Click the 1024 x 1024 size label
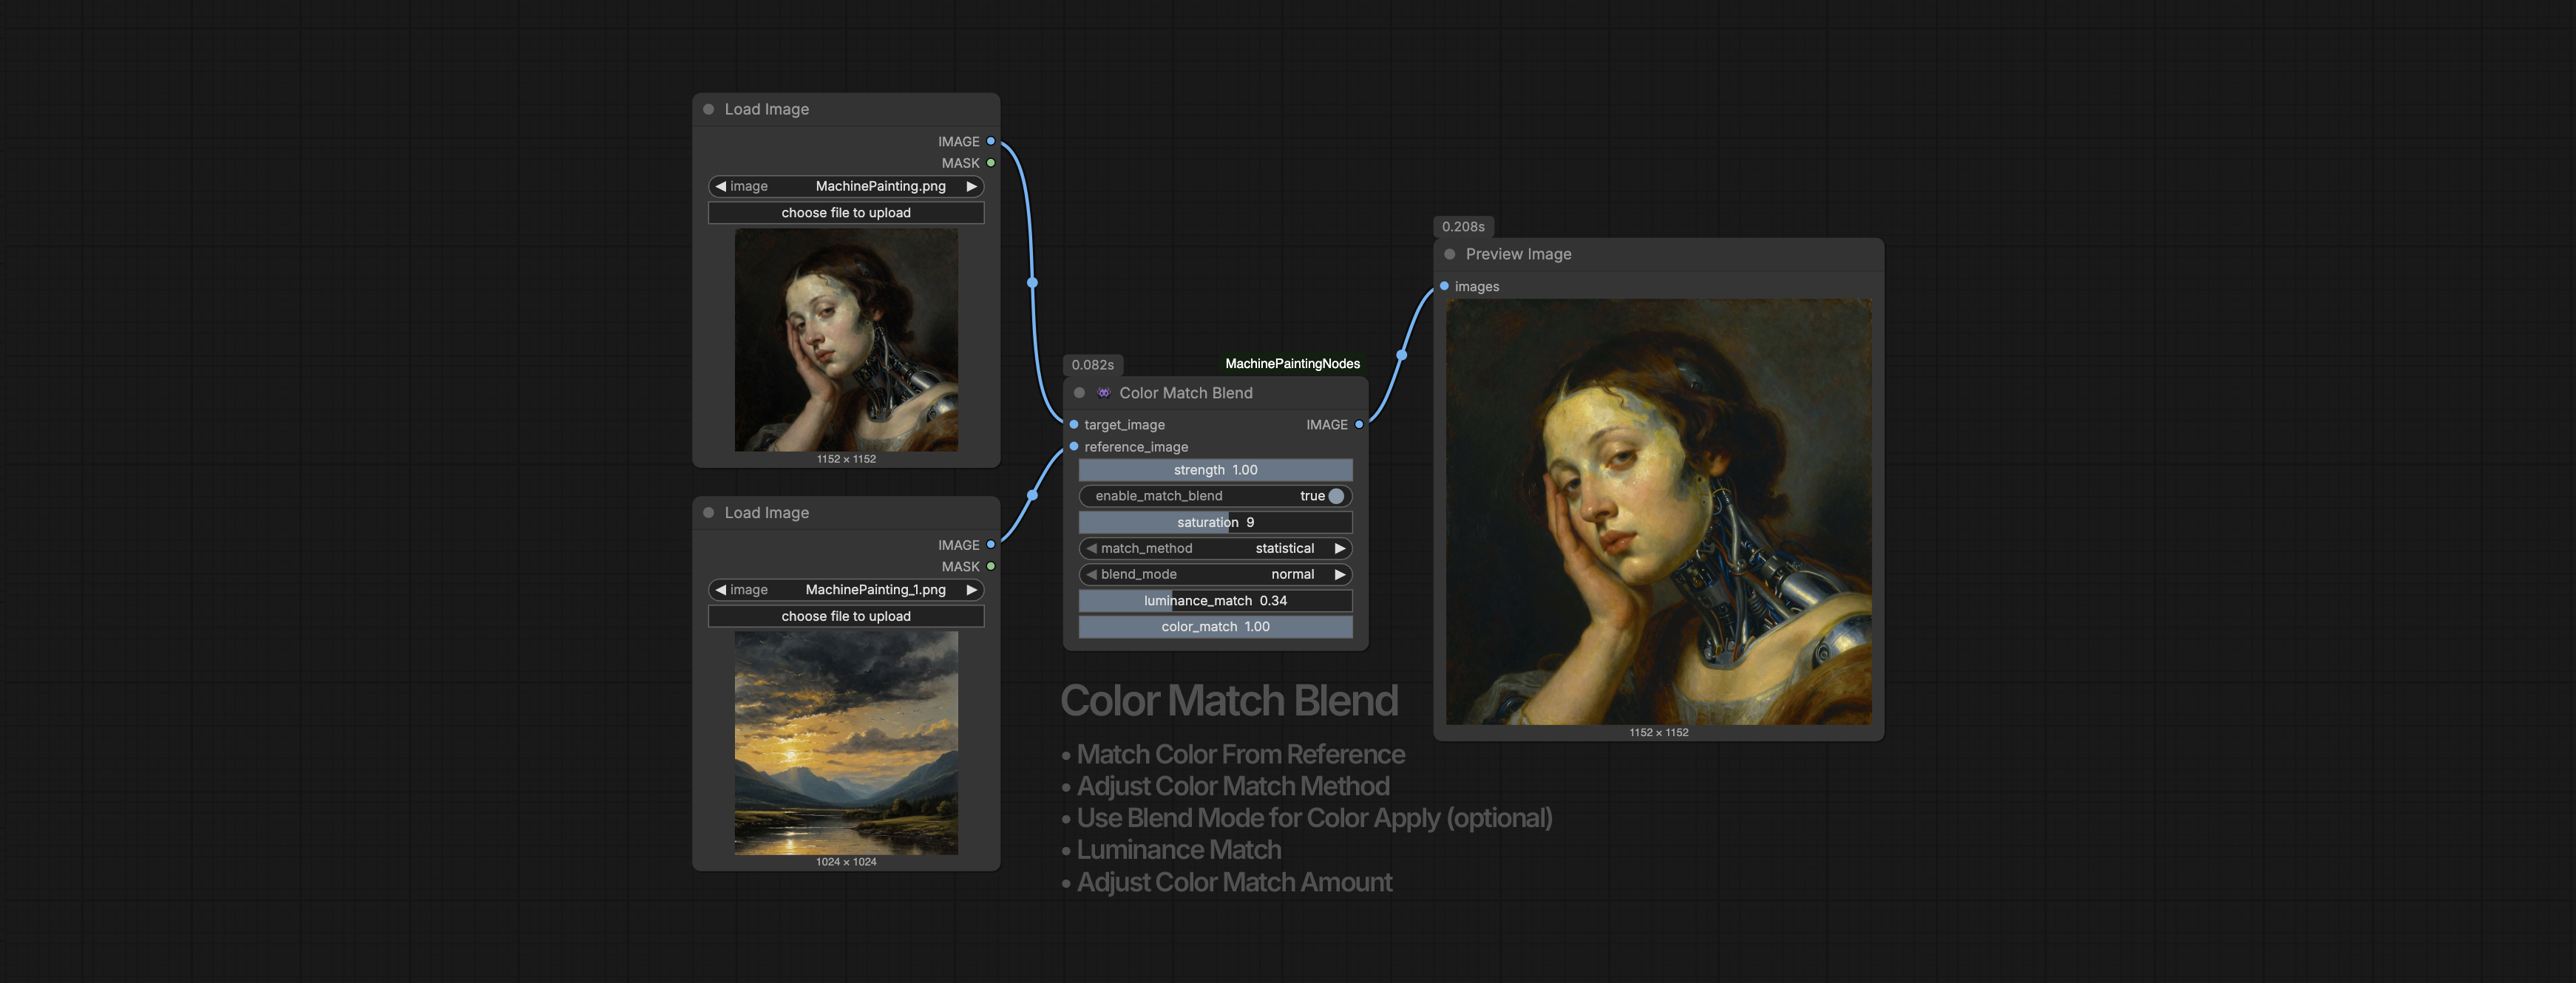 pos(846,862)
